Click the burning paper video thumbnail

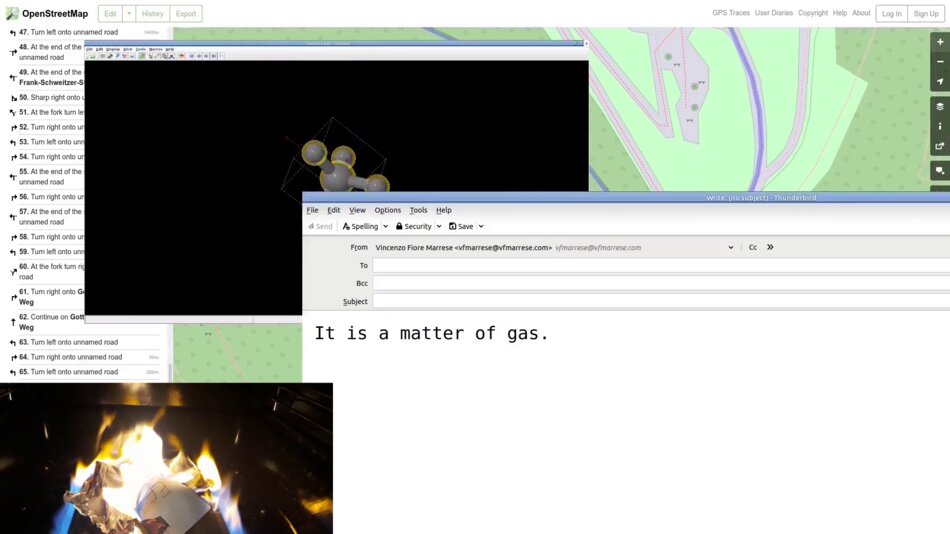tap(166, 458)
